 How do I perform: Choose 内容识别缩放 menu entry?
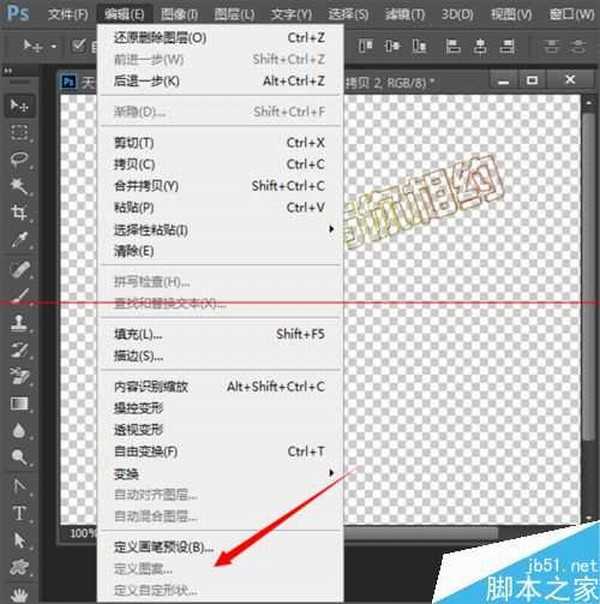[220, 386]
